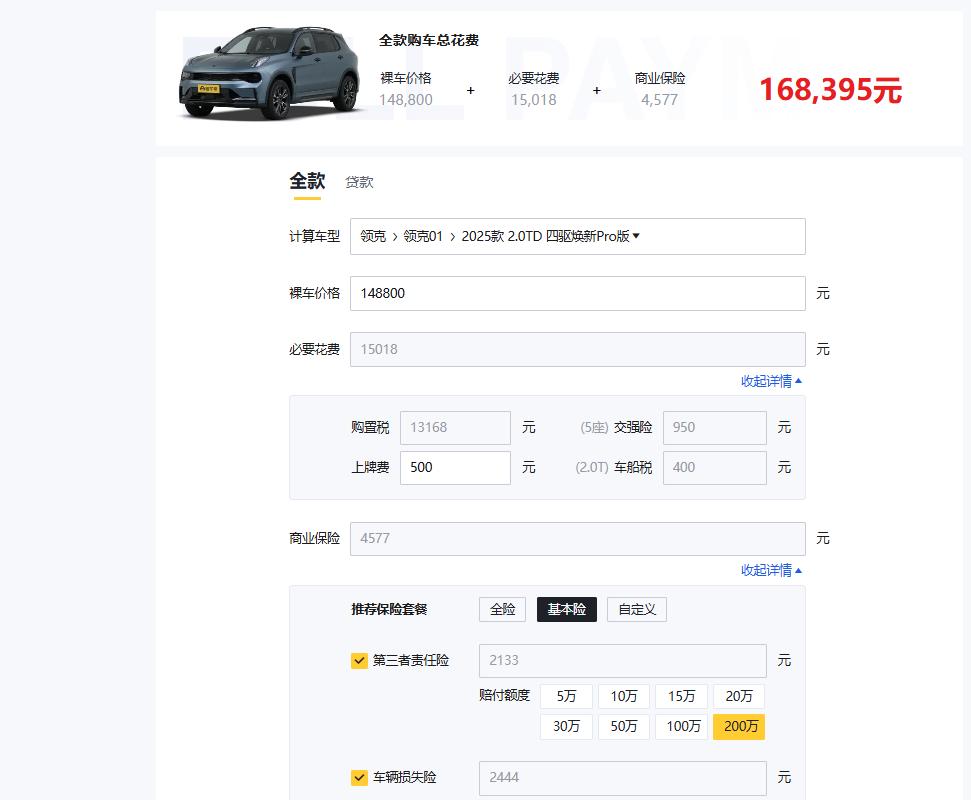Select 50万 compensation limit

click(624, 727)
